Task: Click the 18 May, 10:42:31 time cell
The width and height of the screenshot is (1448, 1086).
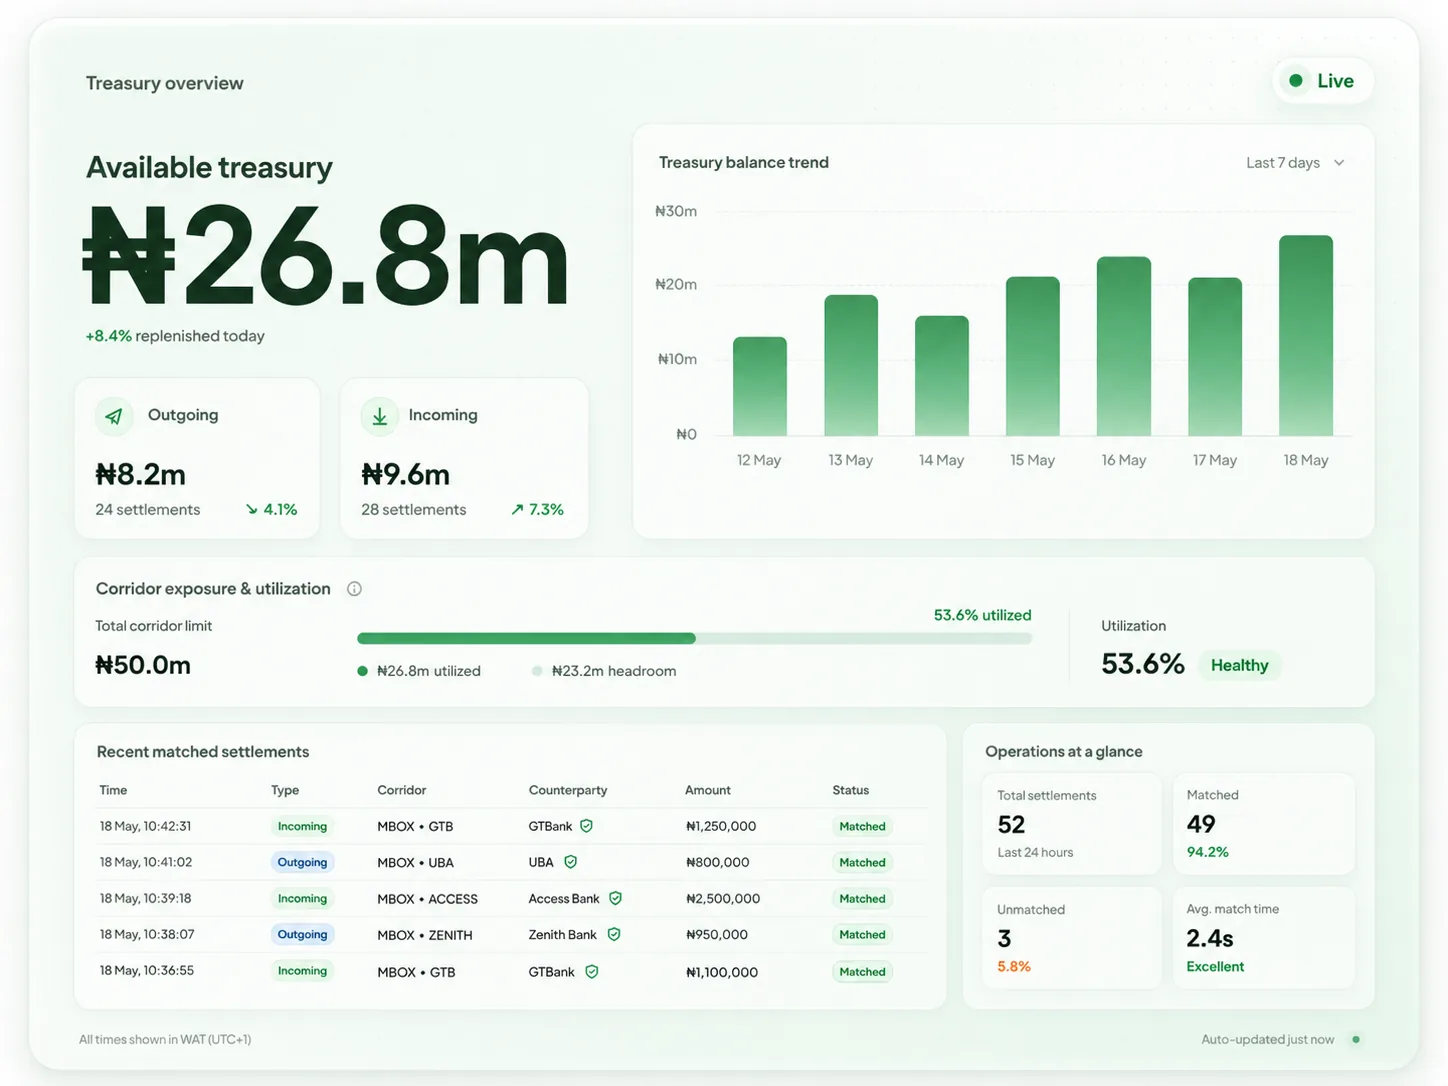Action: (145, 826)
